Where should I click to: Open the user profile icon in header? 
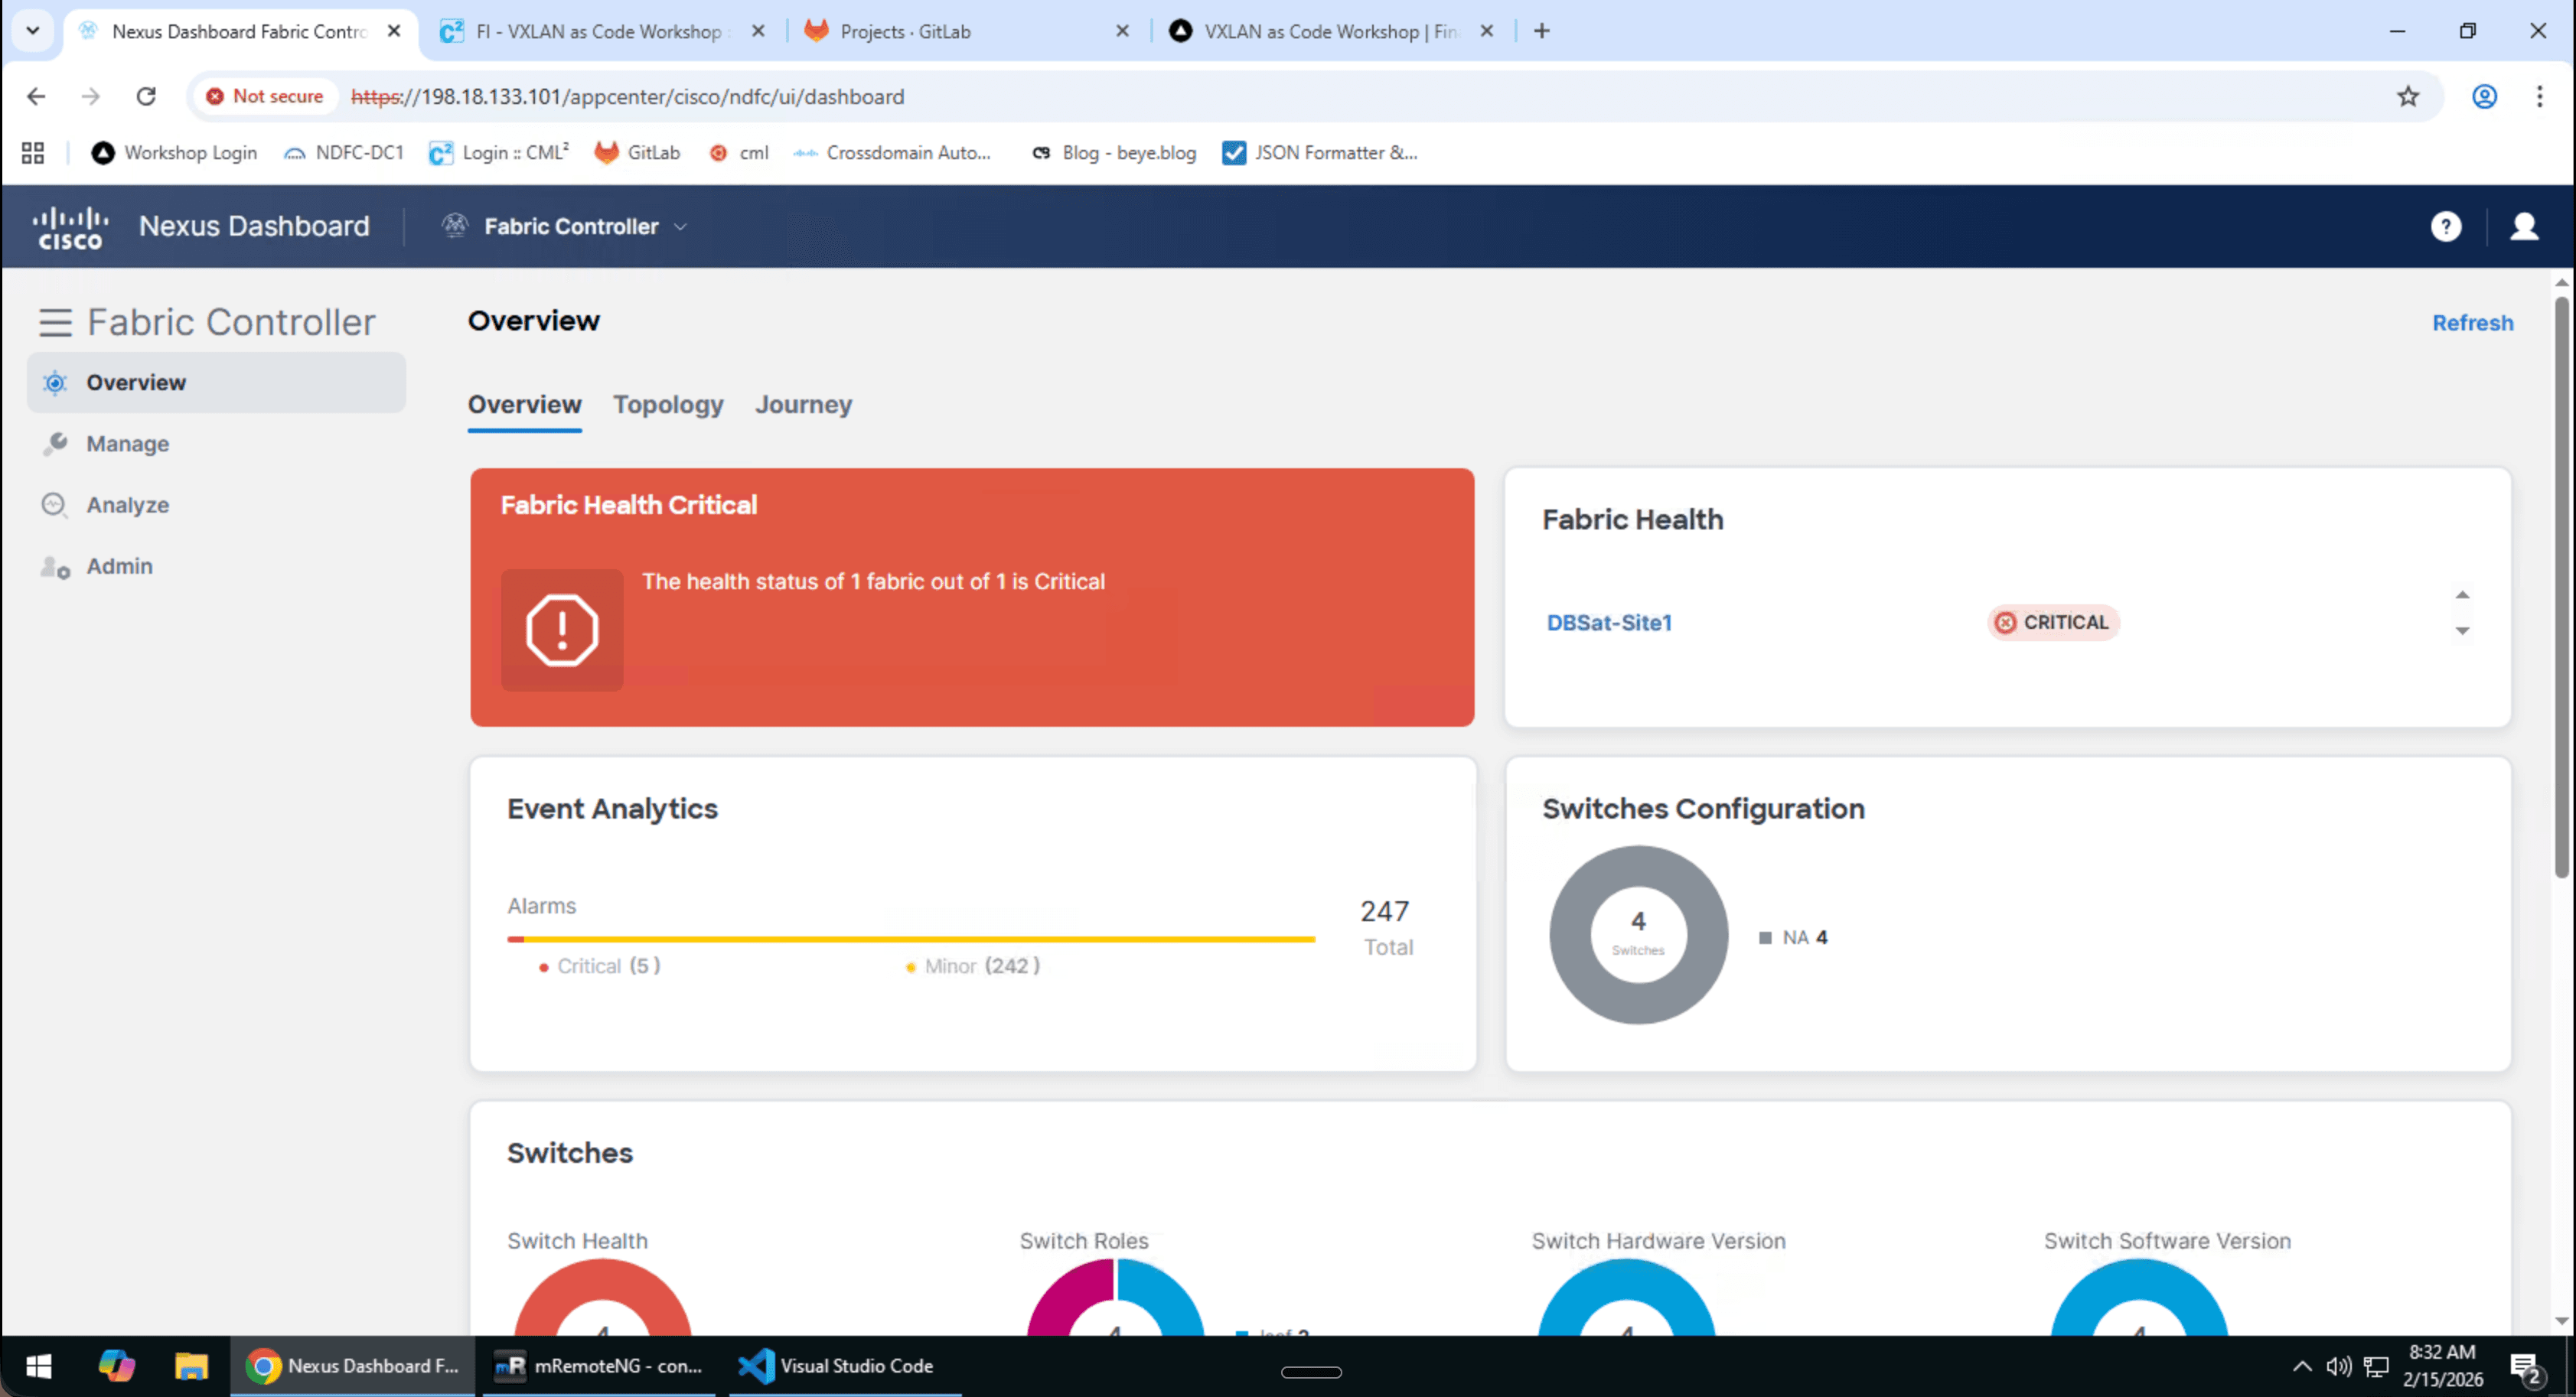pyautogui.click(x=2525, y=226)
